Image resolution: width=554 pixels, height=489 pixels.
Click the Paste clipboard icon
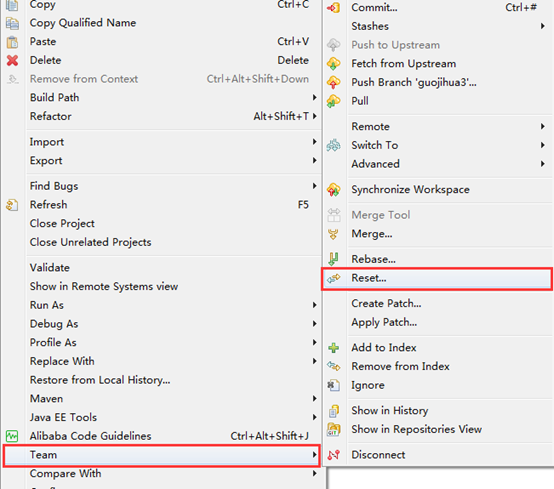point(12,42)
